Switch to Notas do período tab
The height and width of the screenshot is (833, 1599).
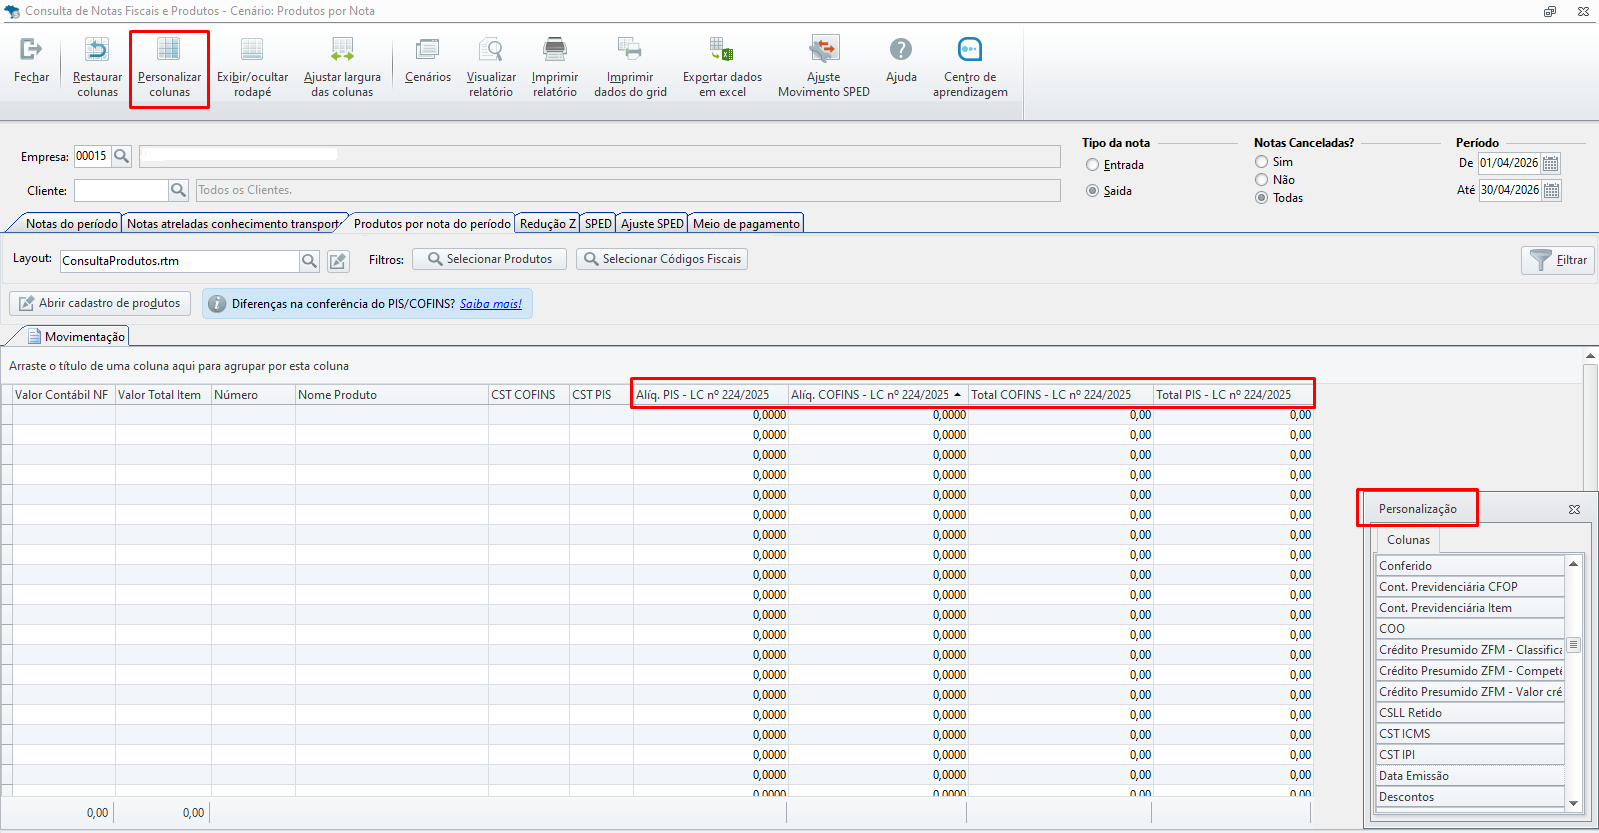(x=71, y=224)
